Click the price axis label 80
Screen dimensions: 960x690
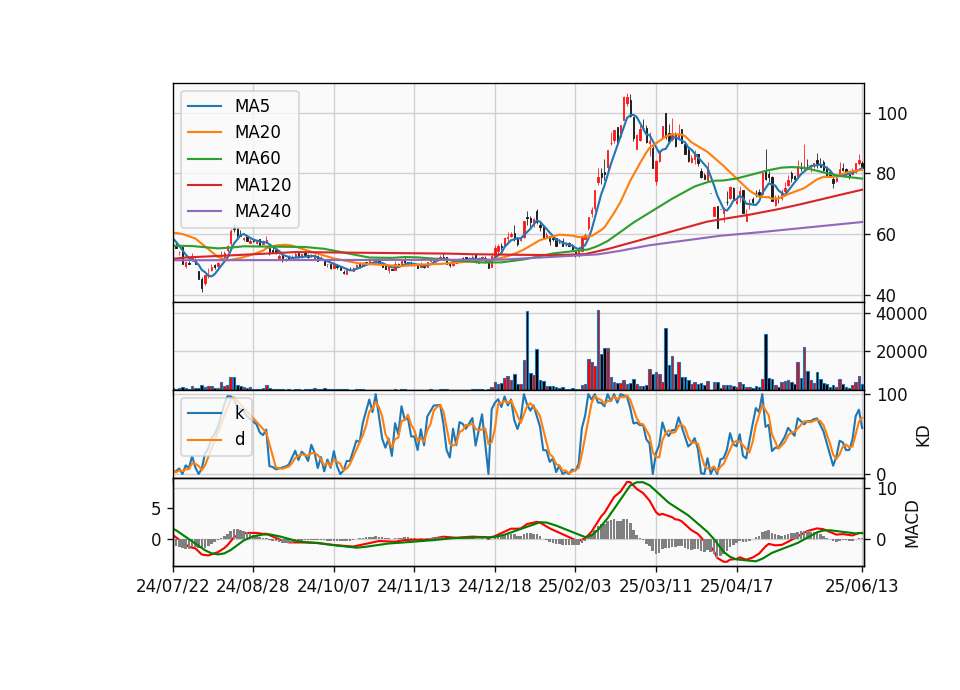[887, 174]
